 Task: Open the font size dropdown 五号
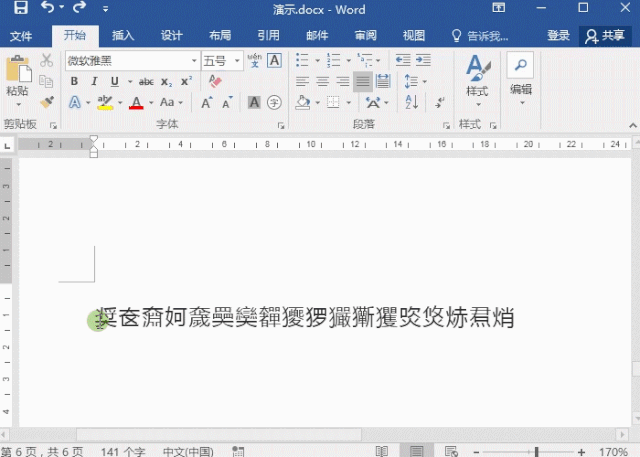point(237,61)
